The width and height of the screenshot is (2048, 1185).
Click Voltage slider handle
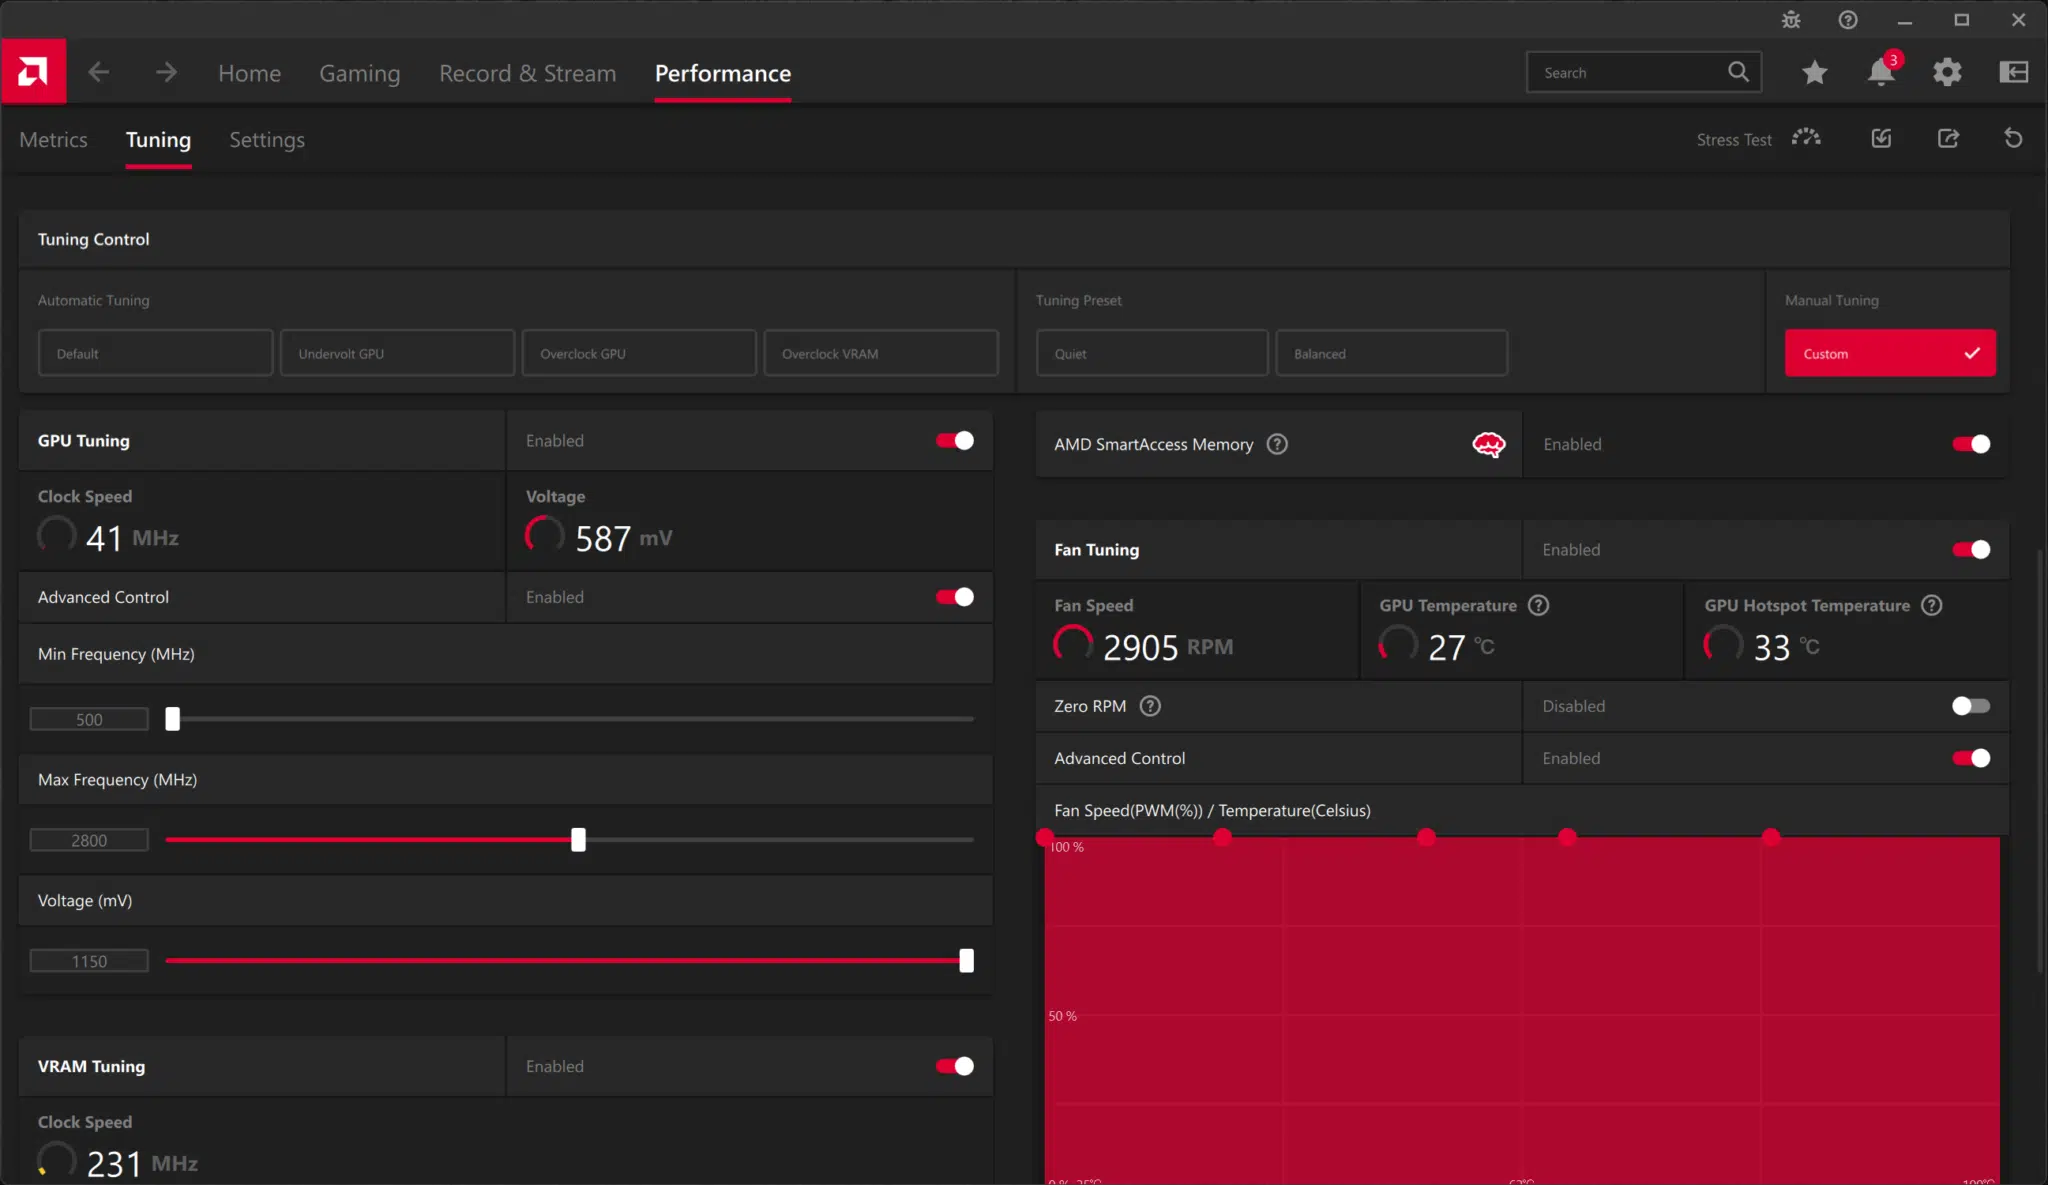tap(966, 961)
